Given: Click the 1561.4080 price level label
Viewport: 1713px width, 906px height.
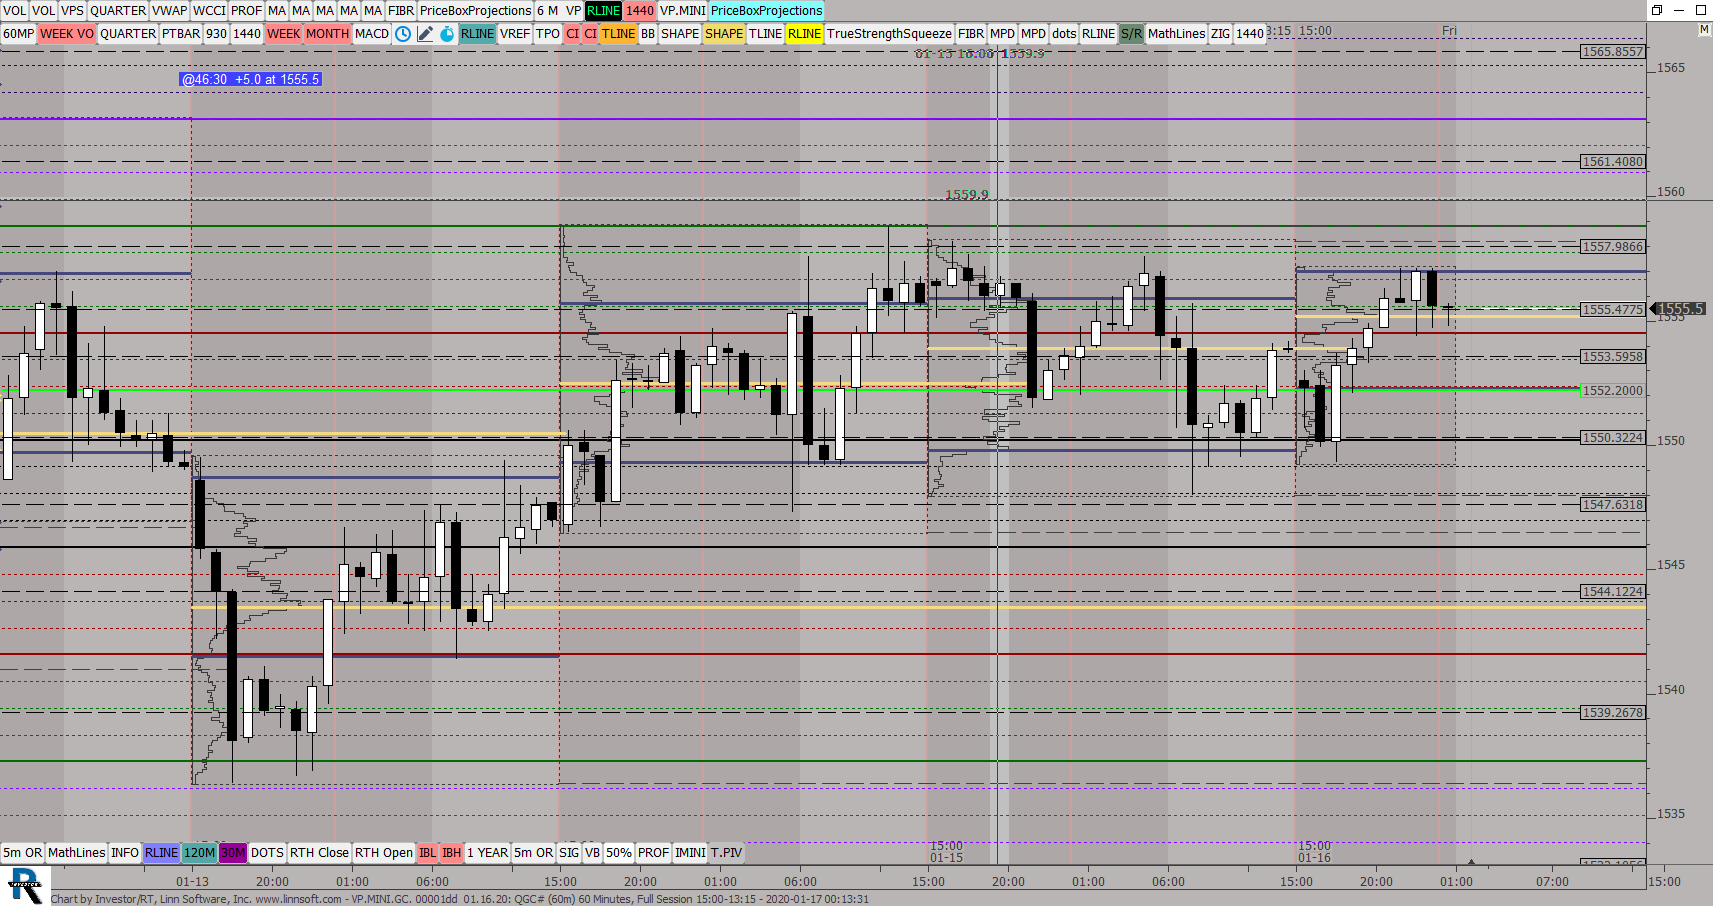Looking at the screenshot, I should coord(1613,162).
